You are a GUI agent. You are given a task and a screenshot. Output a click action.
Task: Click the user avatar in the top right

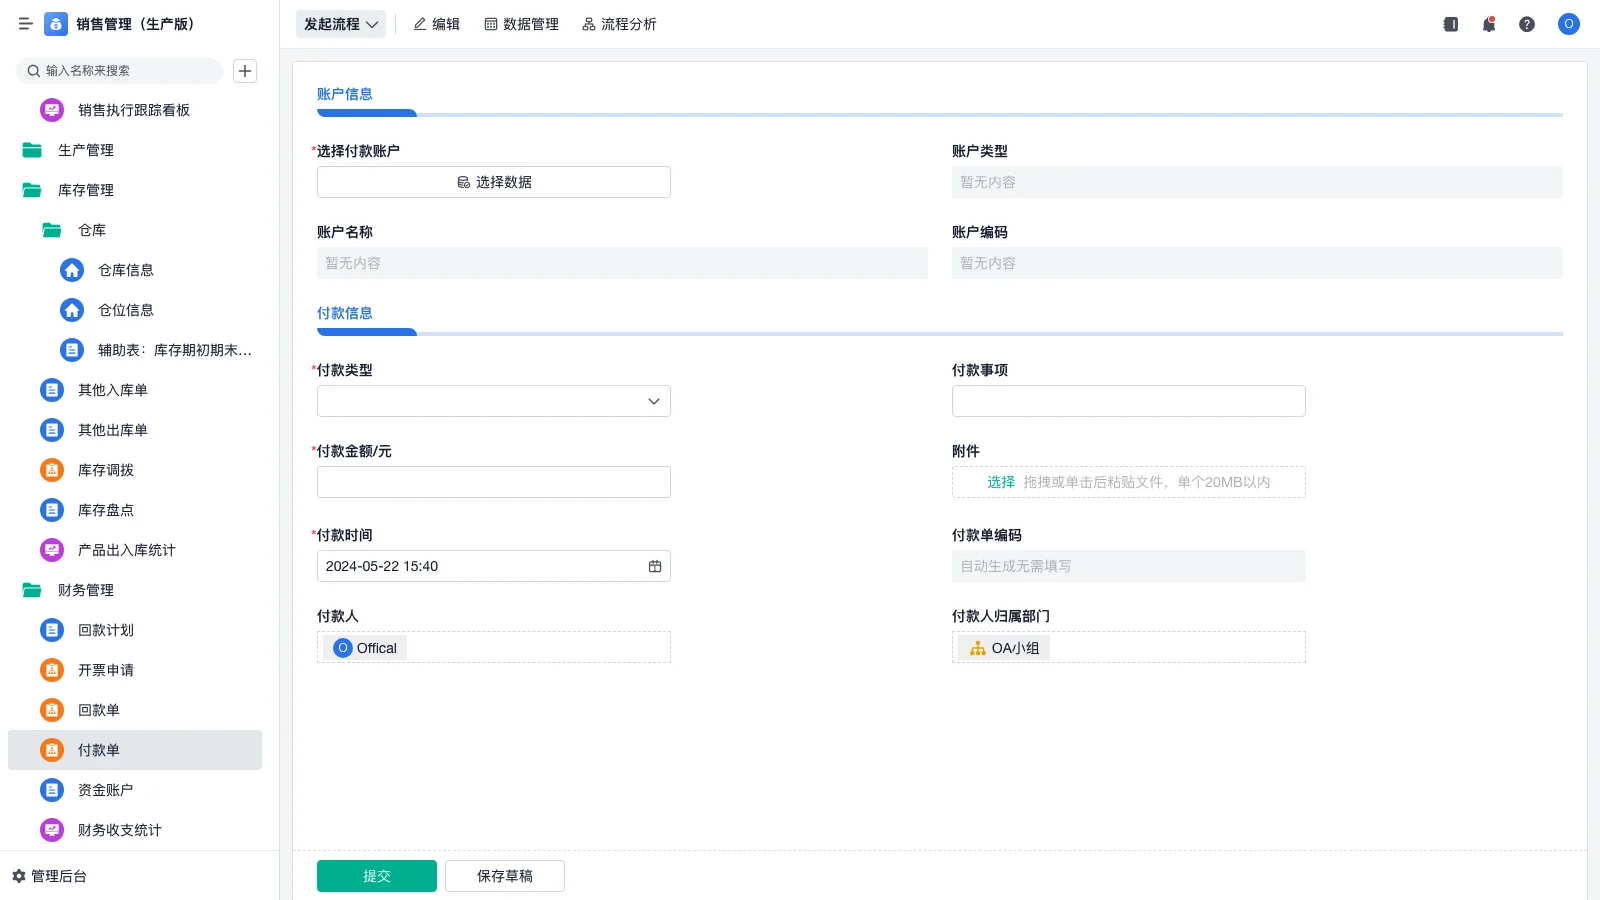coord(1568,24)
